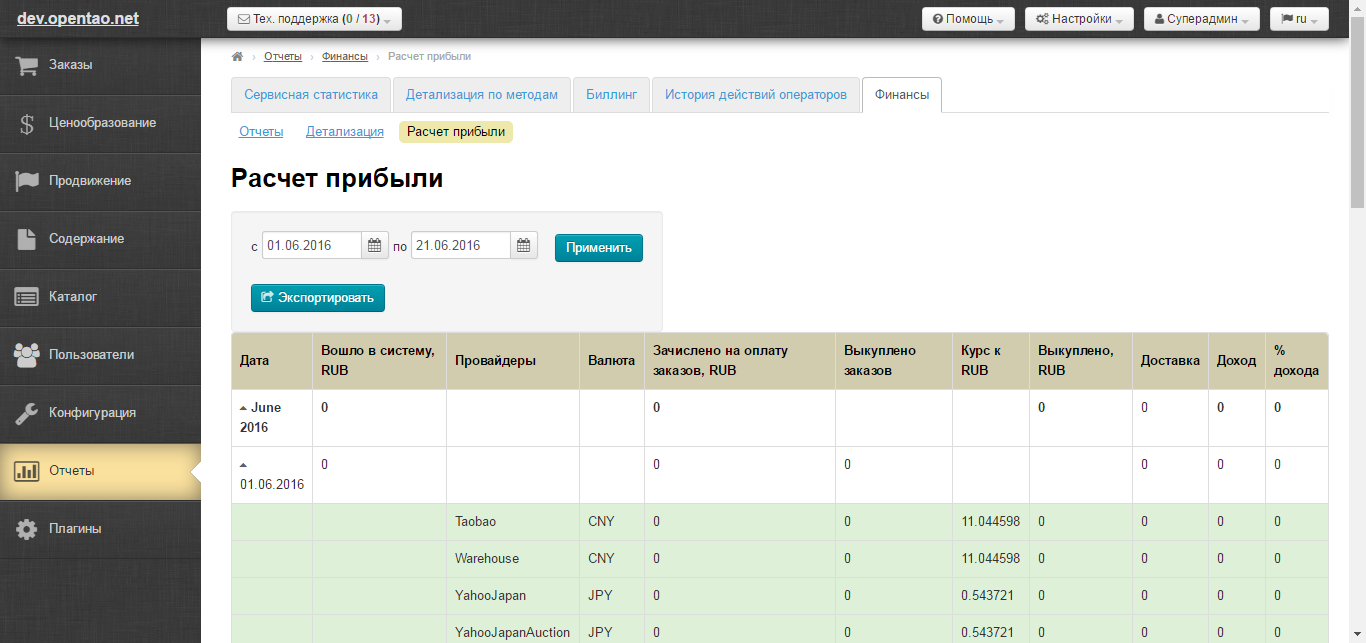
Task: Click the Вошло в систему, RUB header
Action: click(380, 361)
